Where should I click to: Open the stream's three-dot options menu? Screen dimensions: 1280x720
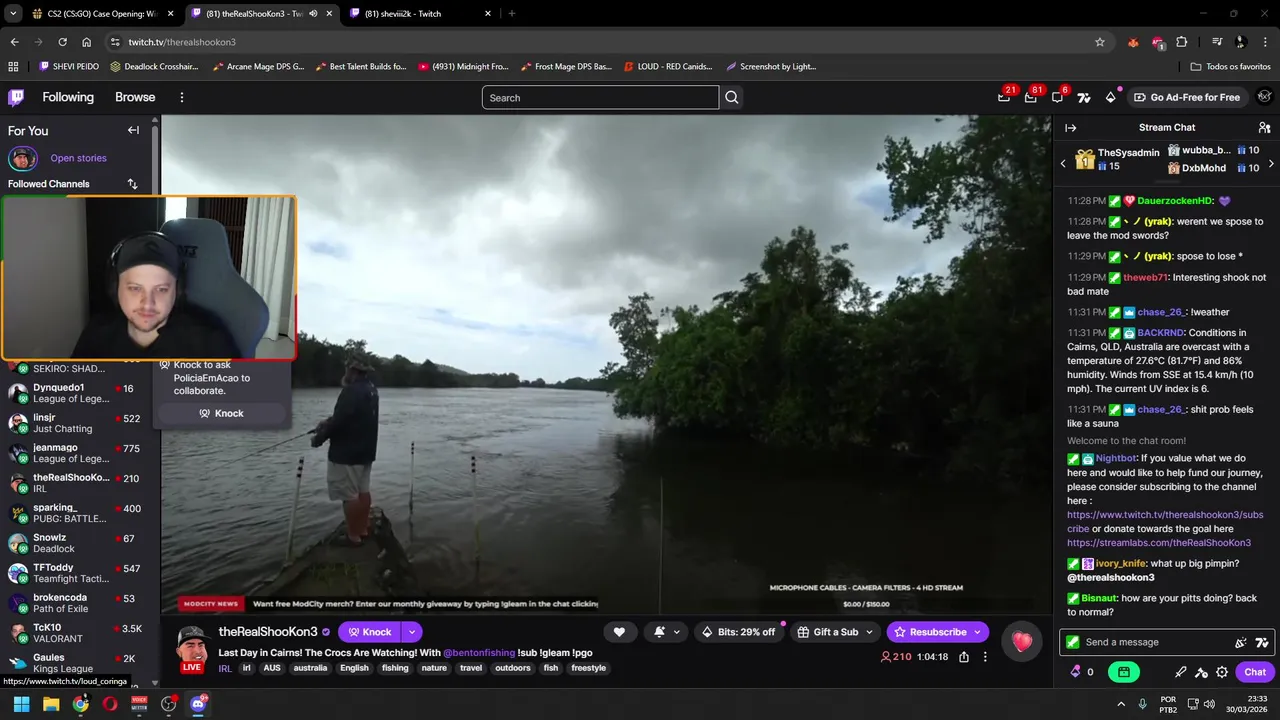coord(985,657)
